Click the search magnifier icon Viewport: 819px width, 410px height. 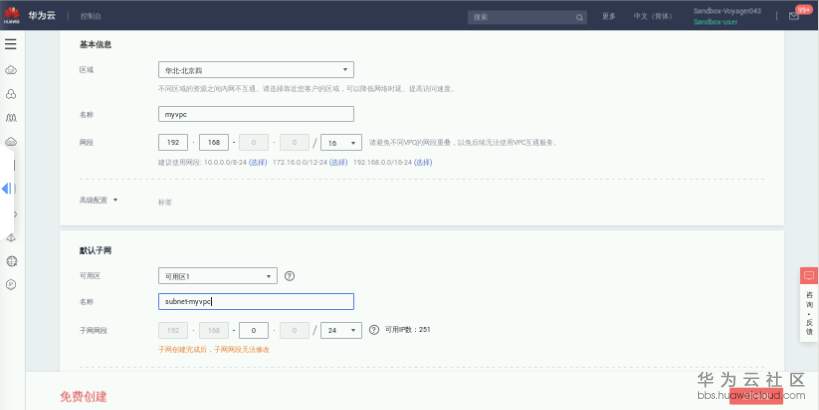coord(579,17)
